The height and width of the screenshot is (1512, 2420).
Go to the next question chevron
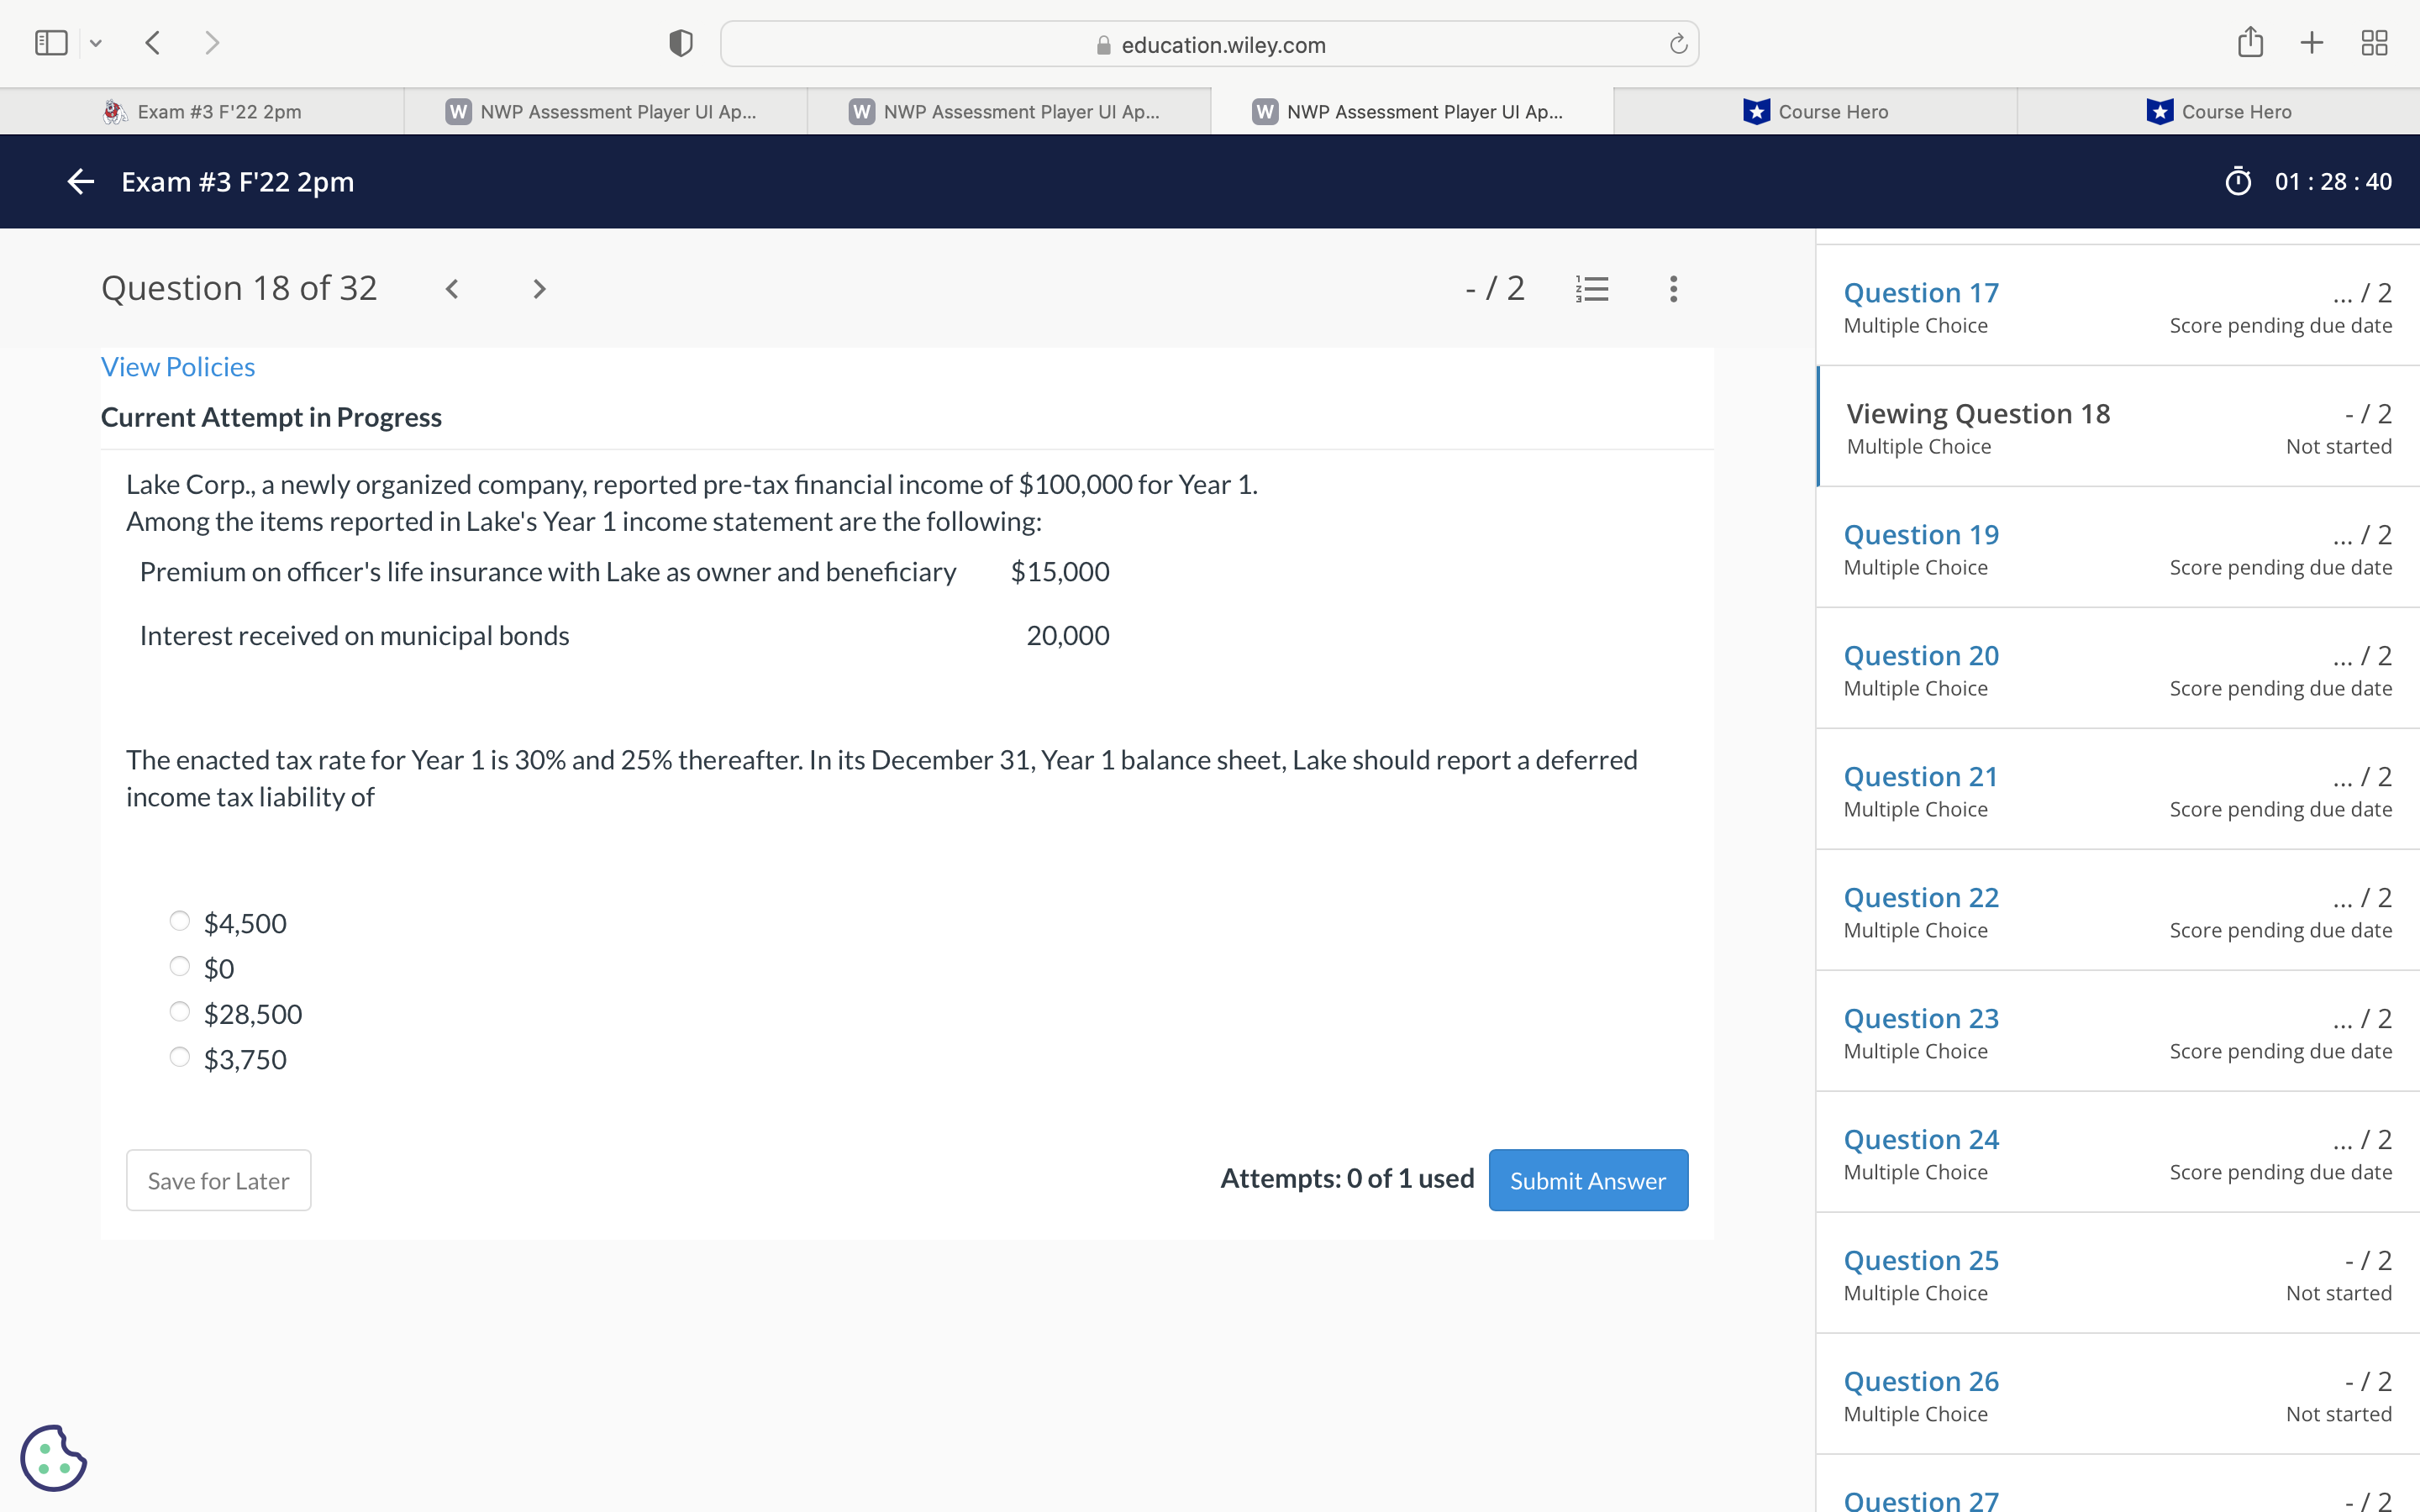tap(539, 289)
